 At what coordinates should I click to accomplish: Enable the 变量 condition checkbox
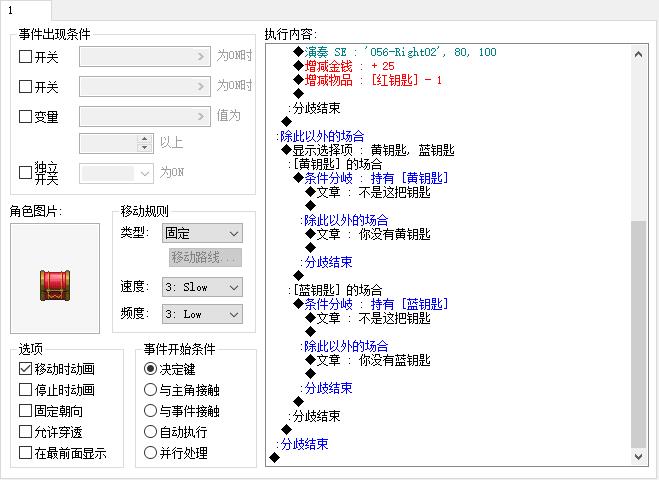tap(25, 116)
